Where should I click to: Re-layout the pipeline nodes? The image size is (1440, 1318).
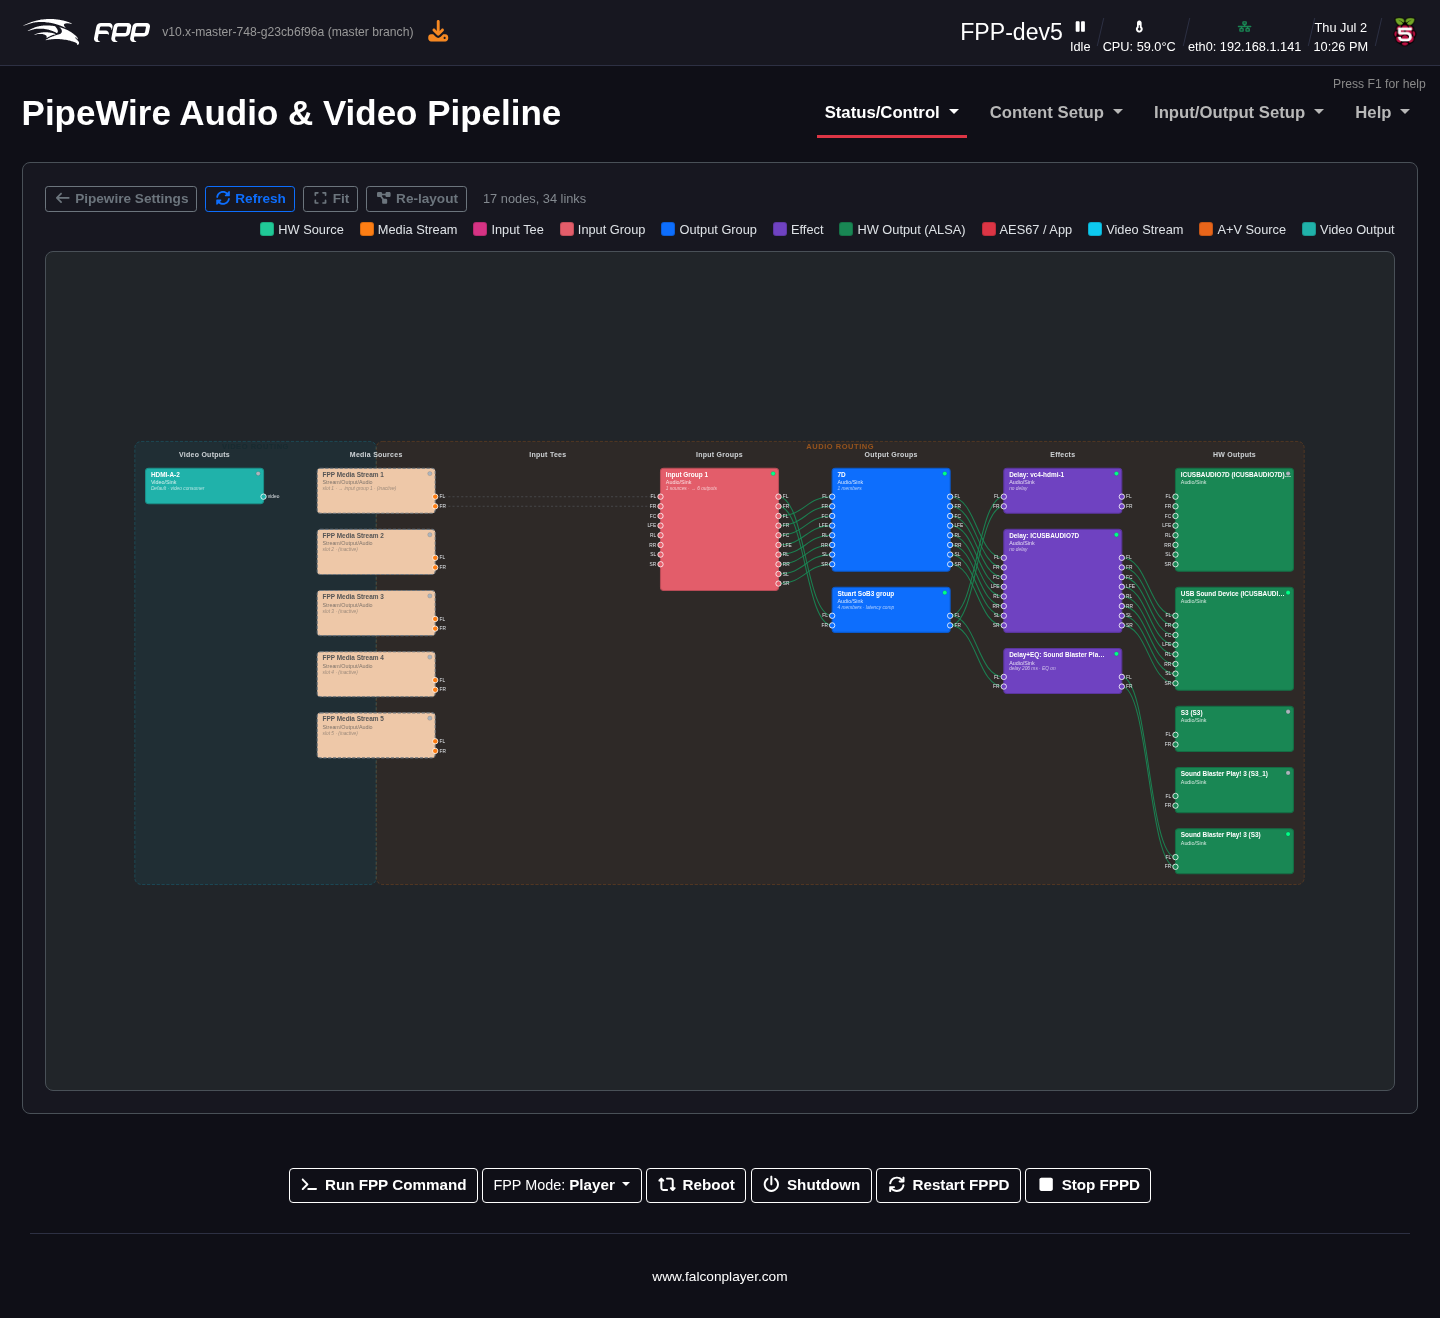point(416,199)
